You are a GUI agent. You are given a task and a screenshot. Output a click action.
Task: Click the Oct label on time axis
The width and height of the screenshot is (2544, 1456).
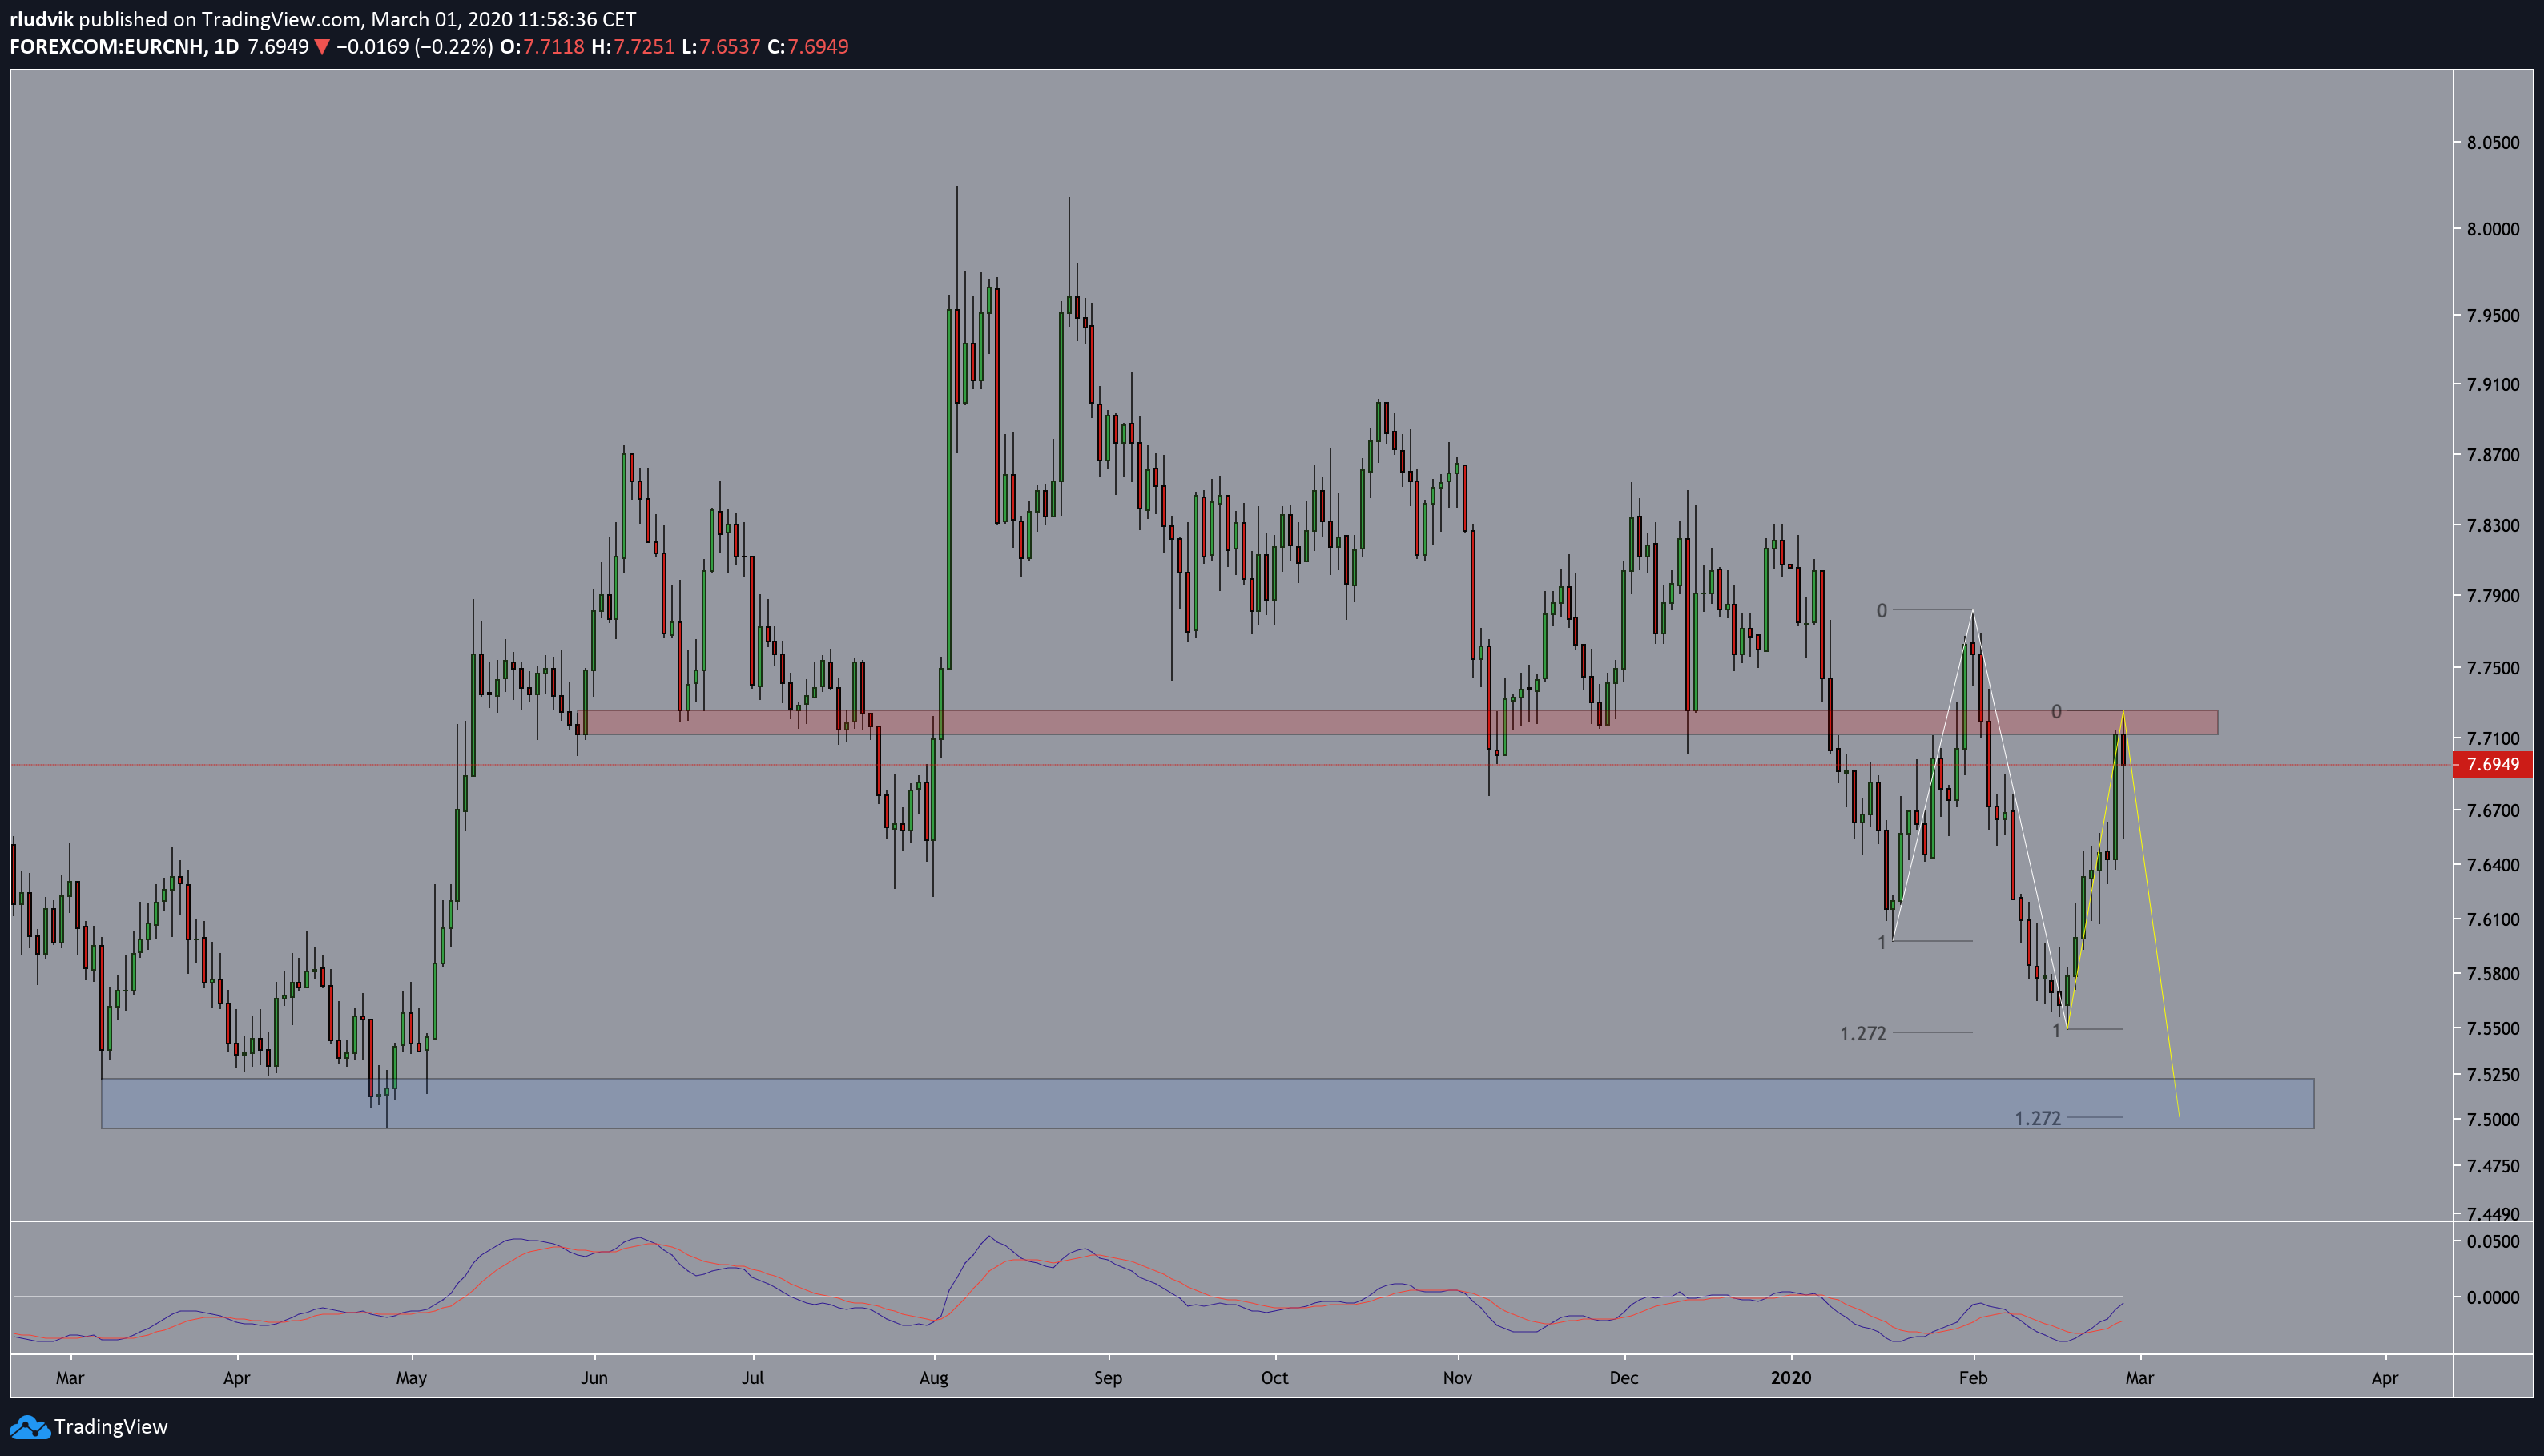click(1275, 1378)
